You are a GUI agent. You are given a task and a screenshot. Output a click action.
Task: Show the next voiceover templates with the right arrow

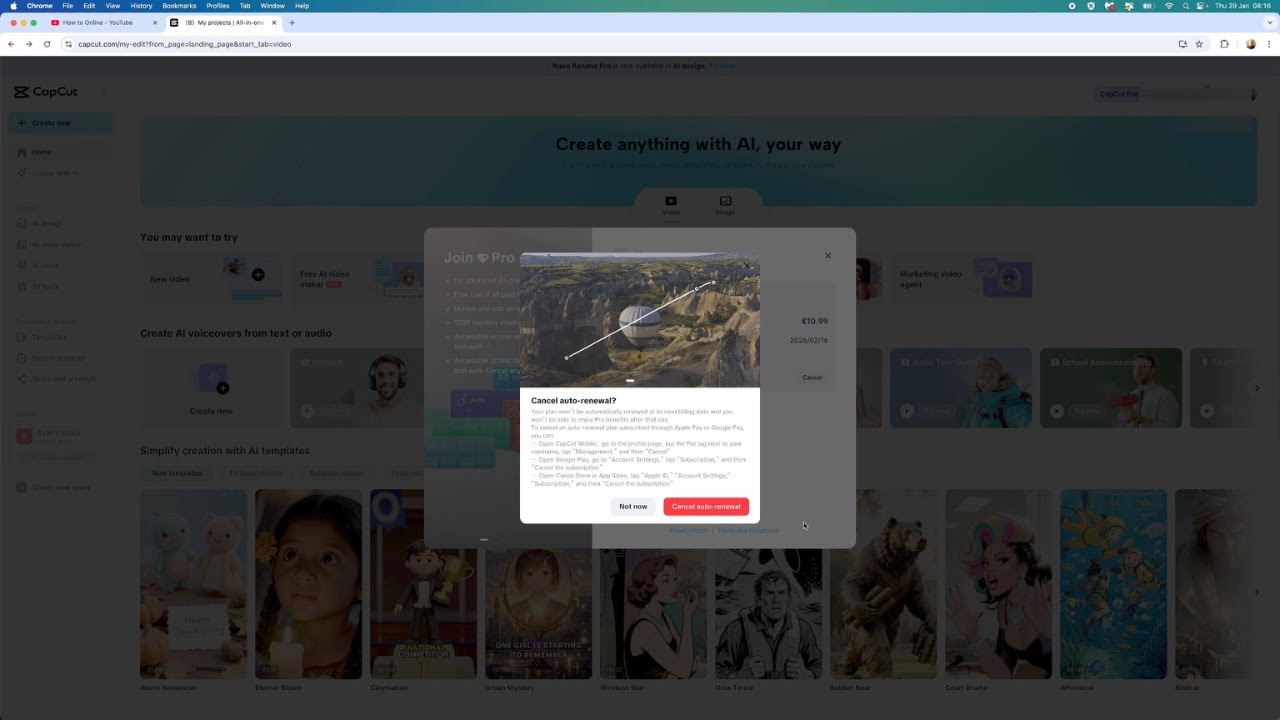1257,388
